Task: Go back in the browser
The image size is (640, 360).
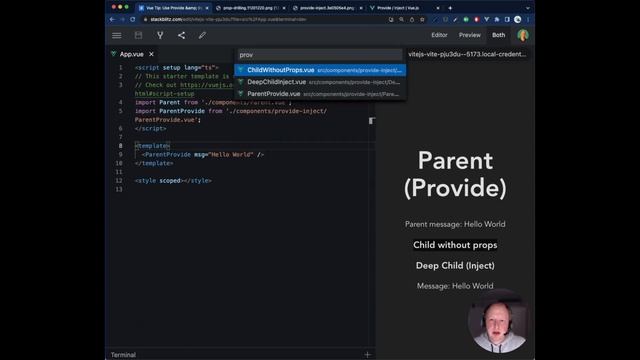Action: (x=112, y=19)
